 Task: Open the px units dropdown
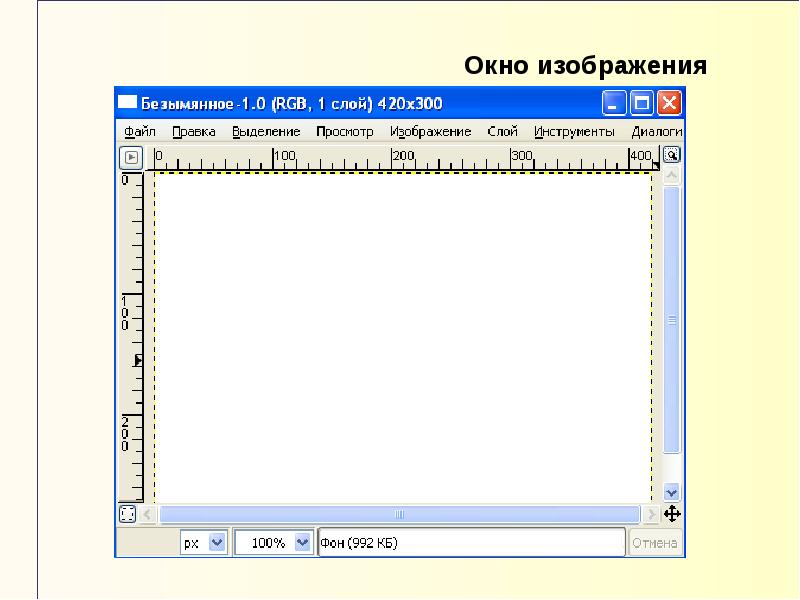204,543
